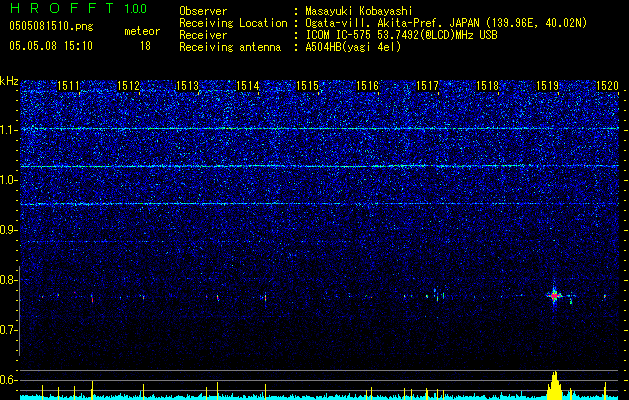
Task: Click time axis label 1518
Action: [488, 86]
